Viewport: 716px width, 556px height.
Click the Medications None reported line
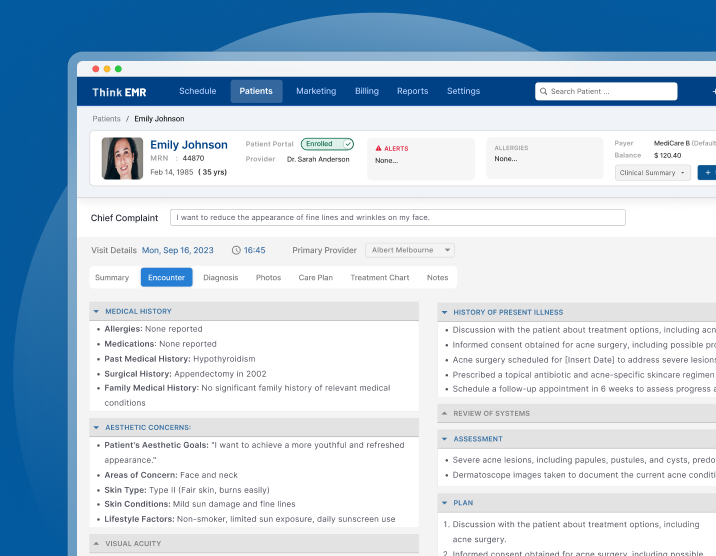click(x=160, y=344)
